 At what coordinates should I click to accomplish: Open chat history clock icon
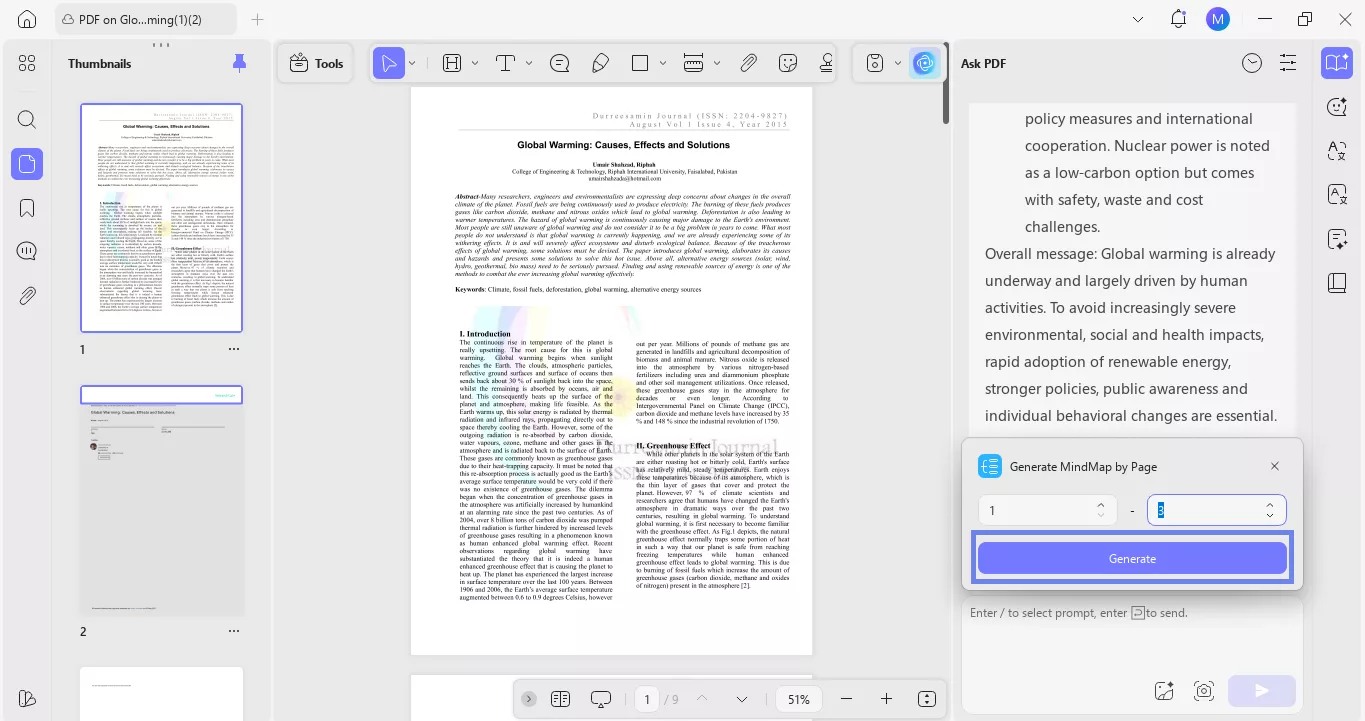[x=1252, y=63]
